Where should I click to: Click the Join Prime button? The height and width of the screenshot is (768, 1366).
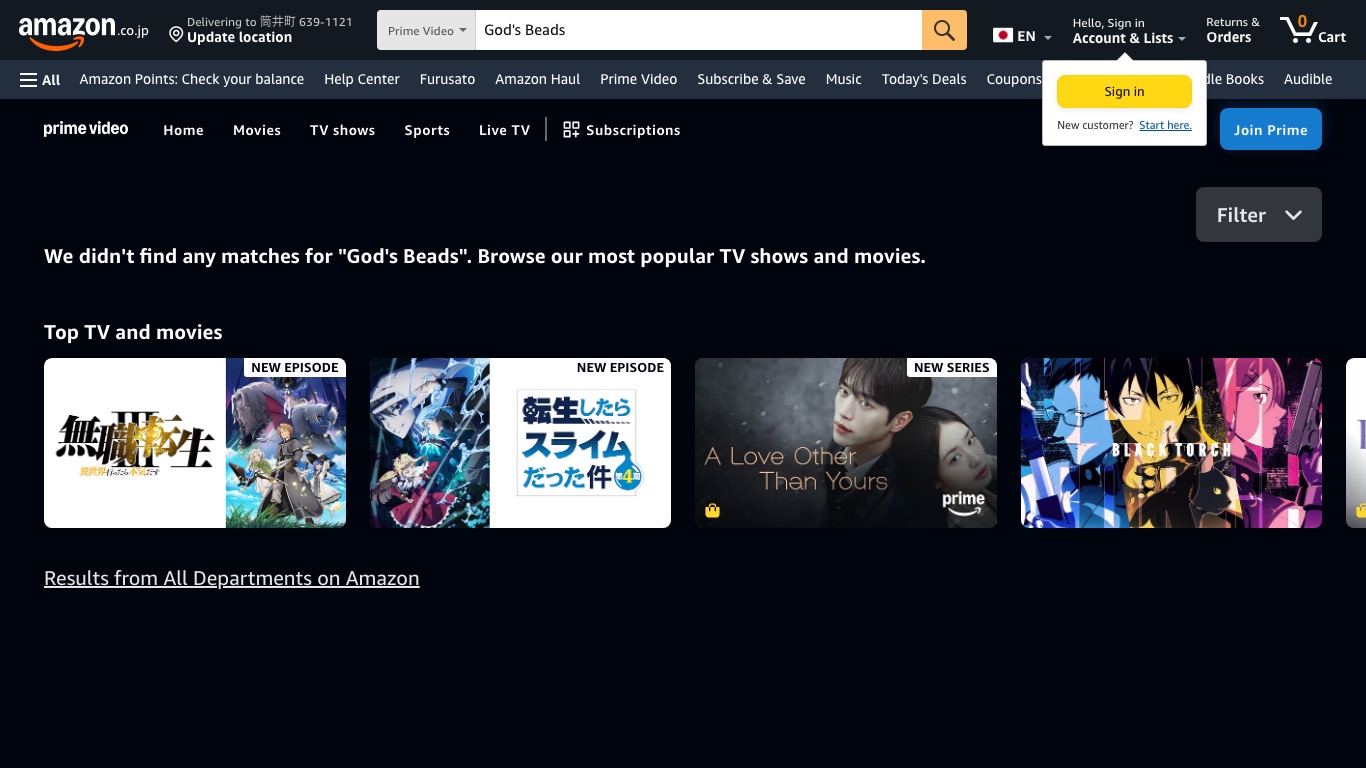click(x=1270, y=130)
